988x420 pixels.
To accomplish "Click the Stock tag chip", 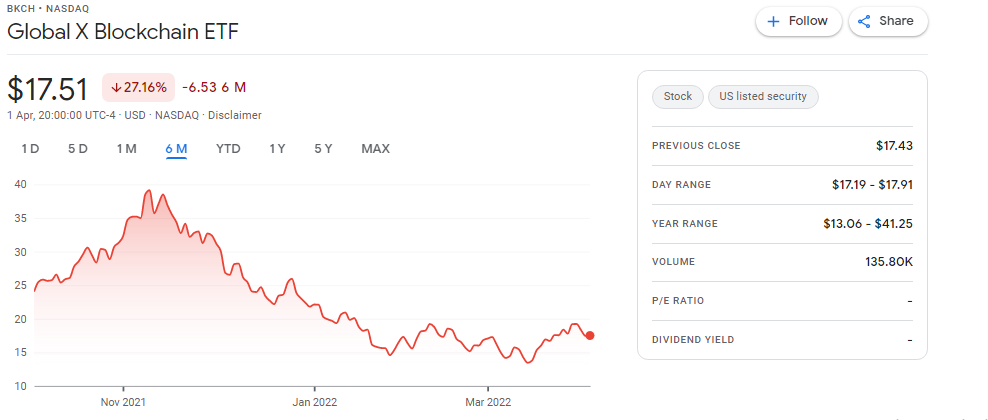I will tap(677, 97).
